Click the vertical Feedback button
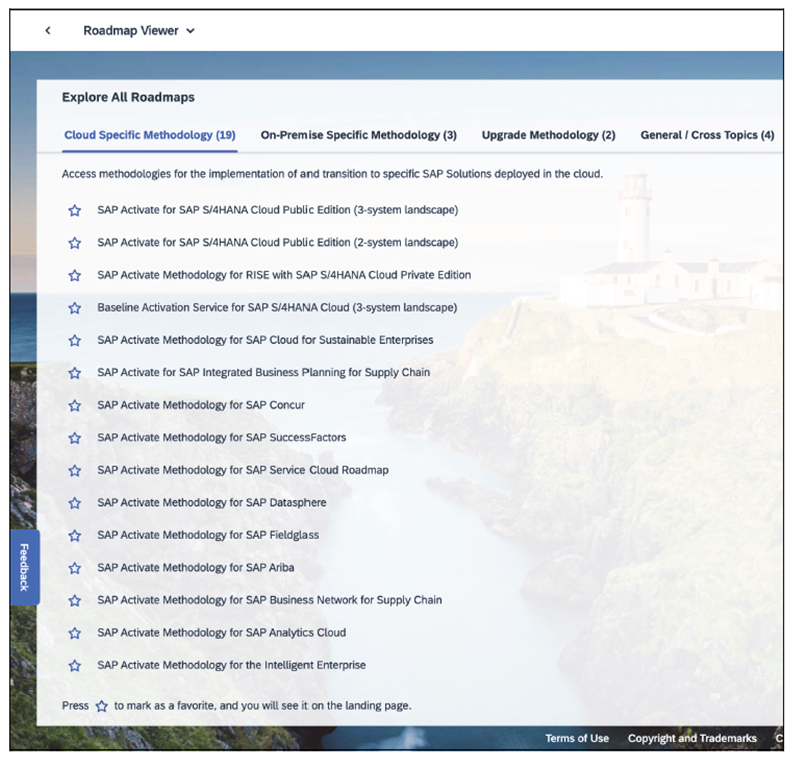796x757 pixels. [x=24, y=567]
